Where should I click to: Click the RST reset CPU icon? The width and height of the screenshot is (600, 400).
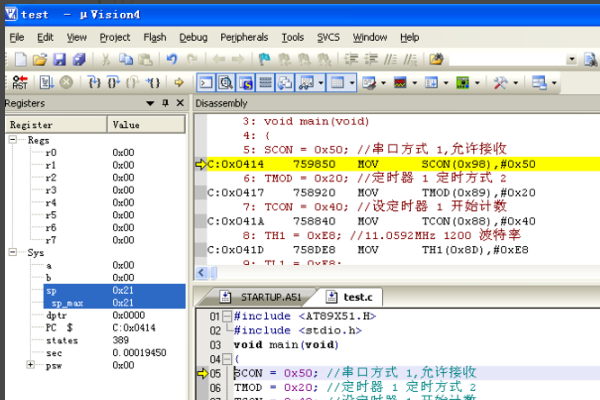(20, 83)
